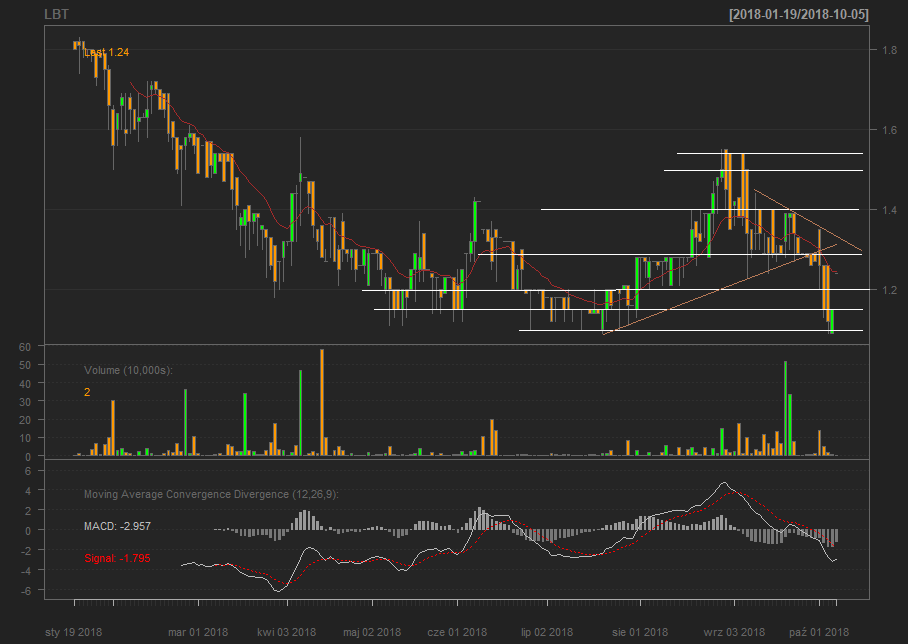The height and width of the screenshot is (644, 908).
Task: Click the 'wrz 03 2018' date label
Action: tap(734, 632)
